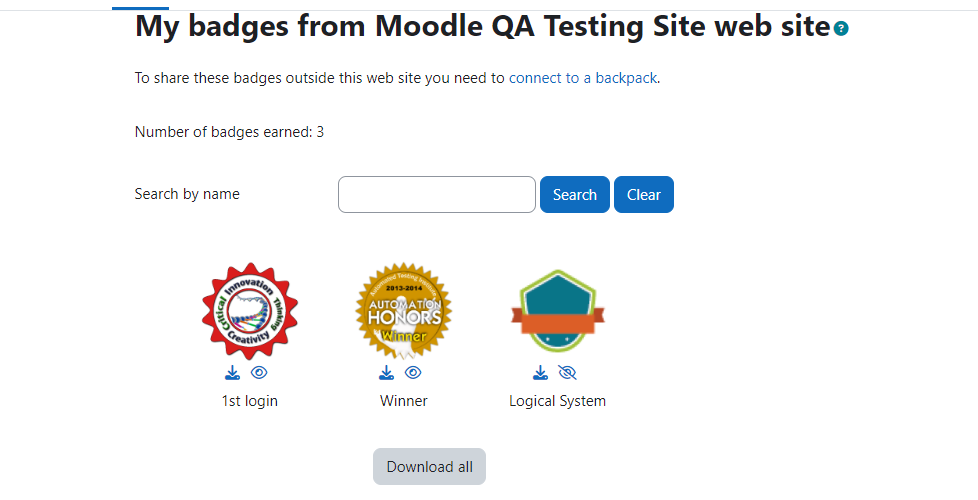
Task: Click the Clear button
Action: [644, 195]
